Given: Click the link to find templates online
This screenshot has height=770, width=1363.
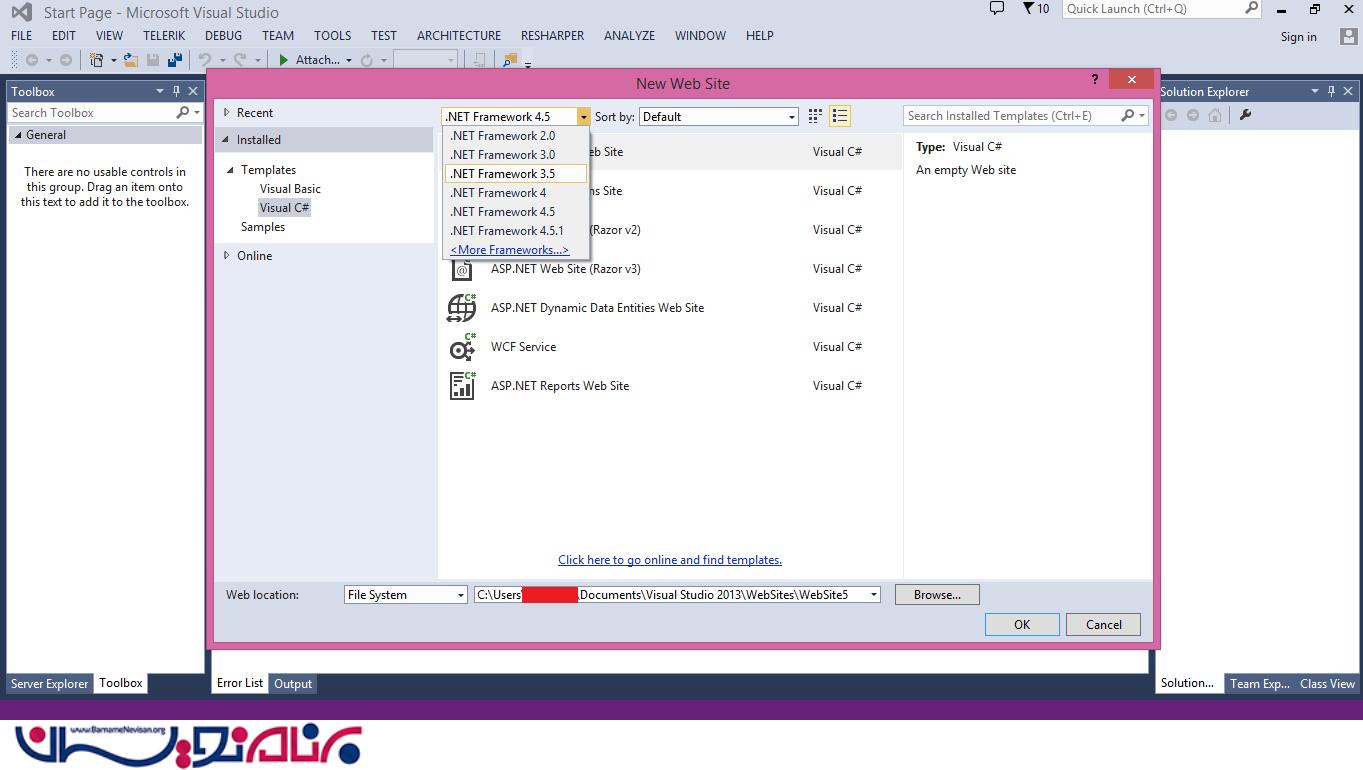Looking at the screenshot, I should coord(669,560).
